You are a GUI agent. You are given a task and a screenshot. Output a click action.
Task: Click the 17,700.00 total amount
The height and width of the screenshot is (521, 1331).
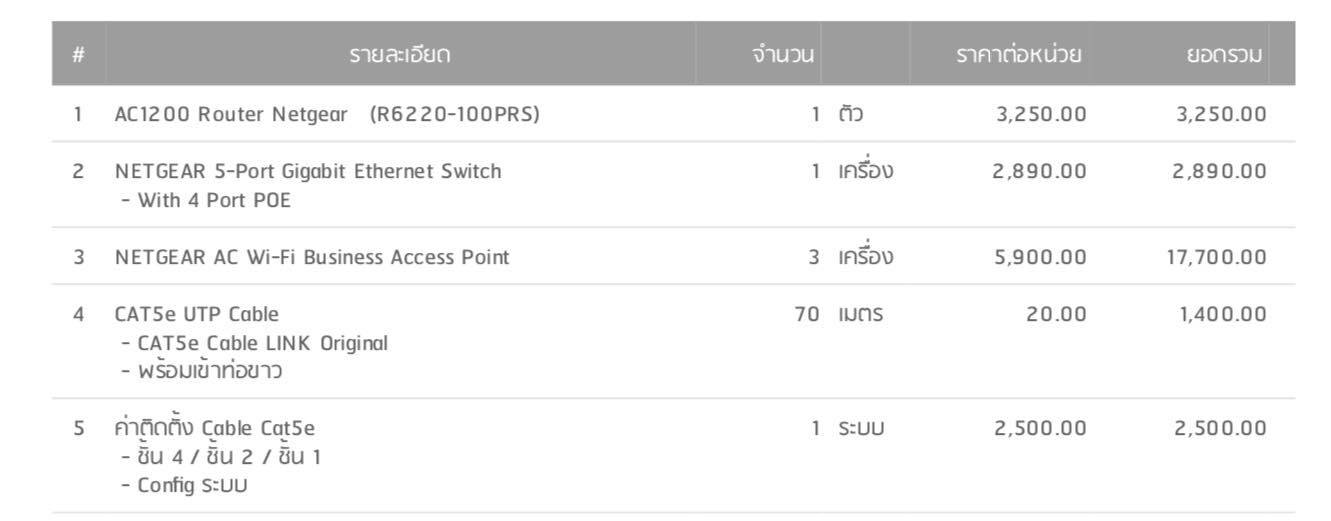pyautogui.click(x=1216, y=257)
